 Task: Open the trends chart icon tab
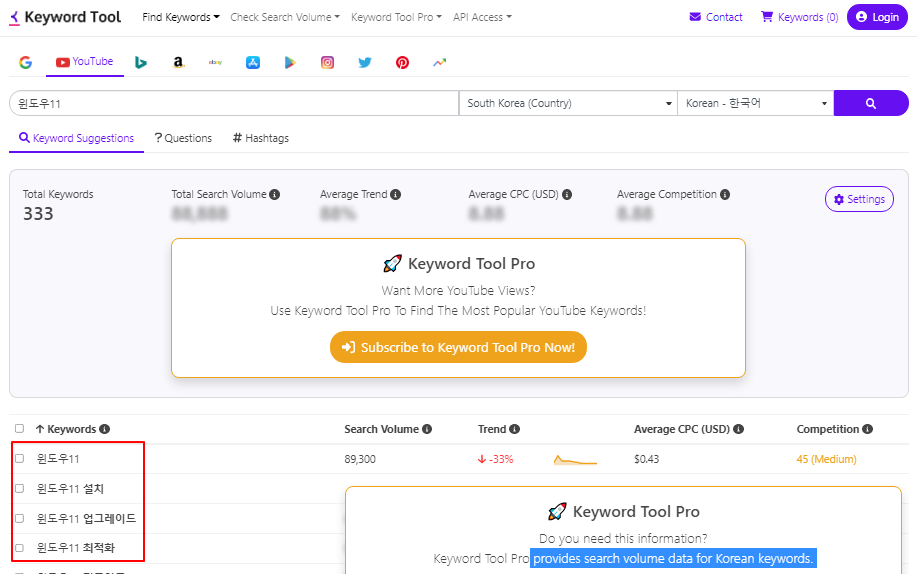pos(439,62)
